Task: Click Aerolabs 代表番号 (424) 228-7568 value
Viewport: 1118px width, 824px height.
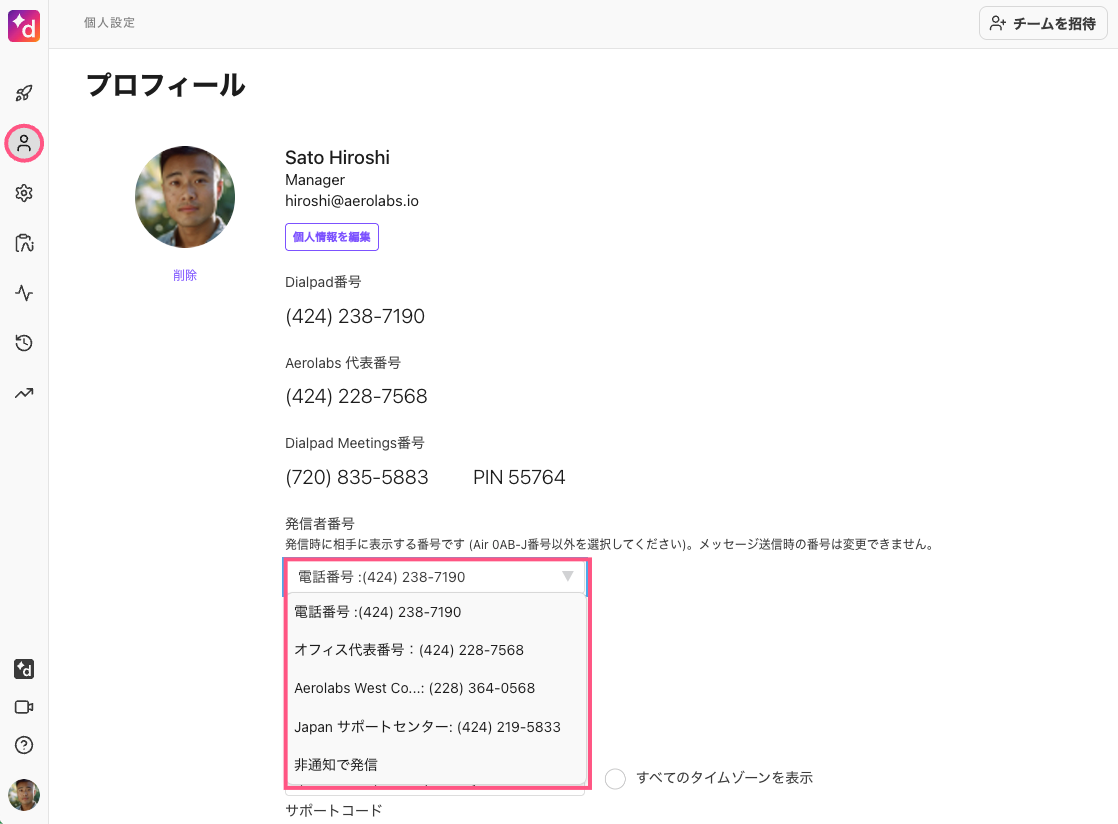Action: pos(357,396)
